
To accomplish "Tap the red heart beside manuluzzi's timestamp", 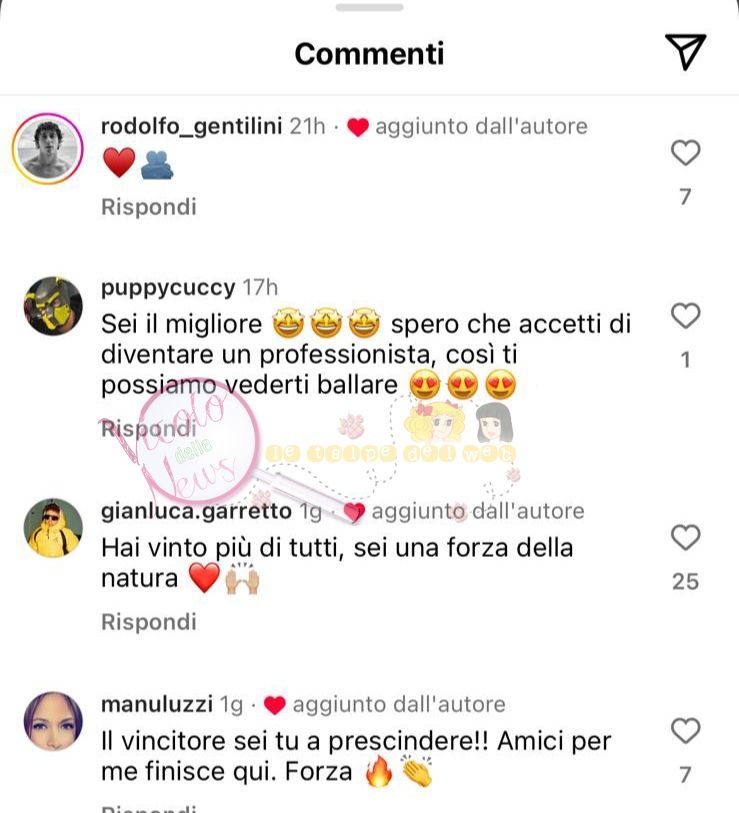I will (274, 705).
